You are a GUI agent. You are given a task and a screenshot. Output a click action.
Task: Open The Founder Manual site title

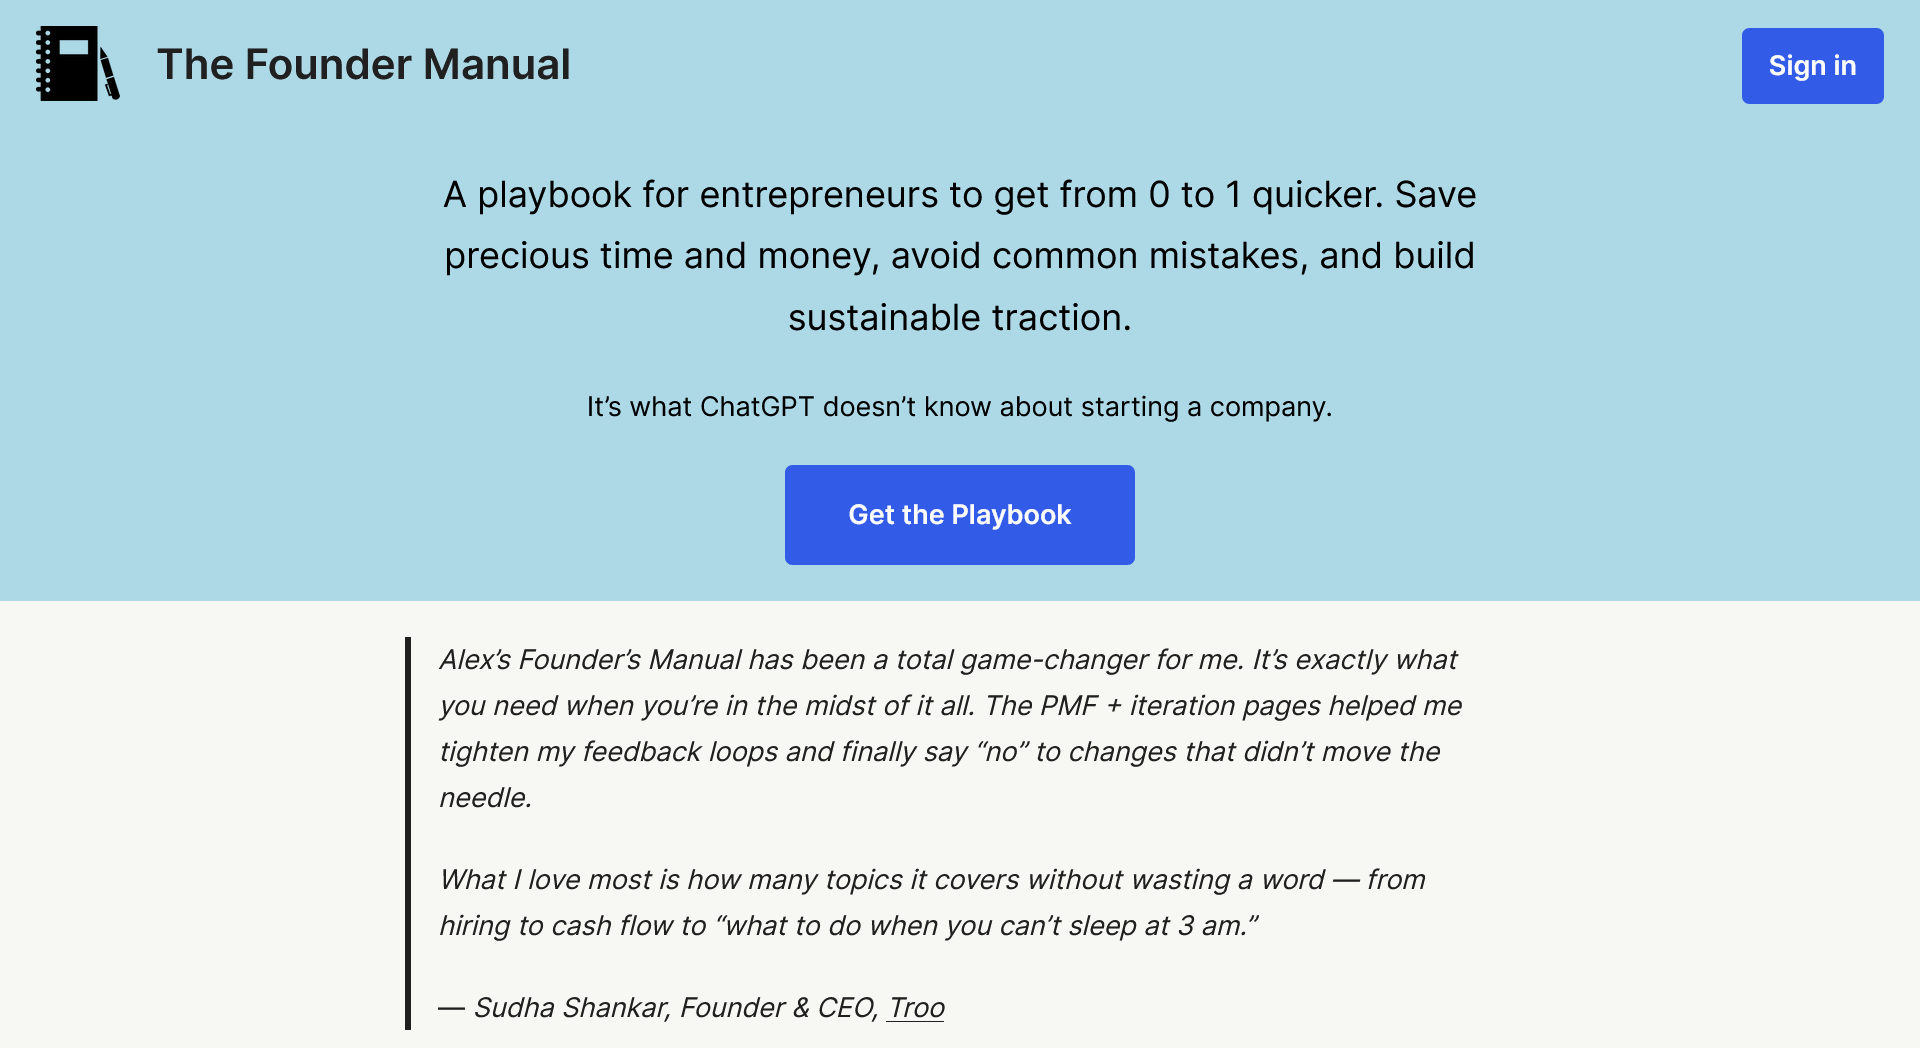click(x=363, y=65)
